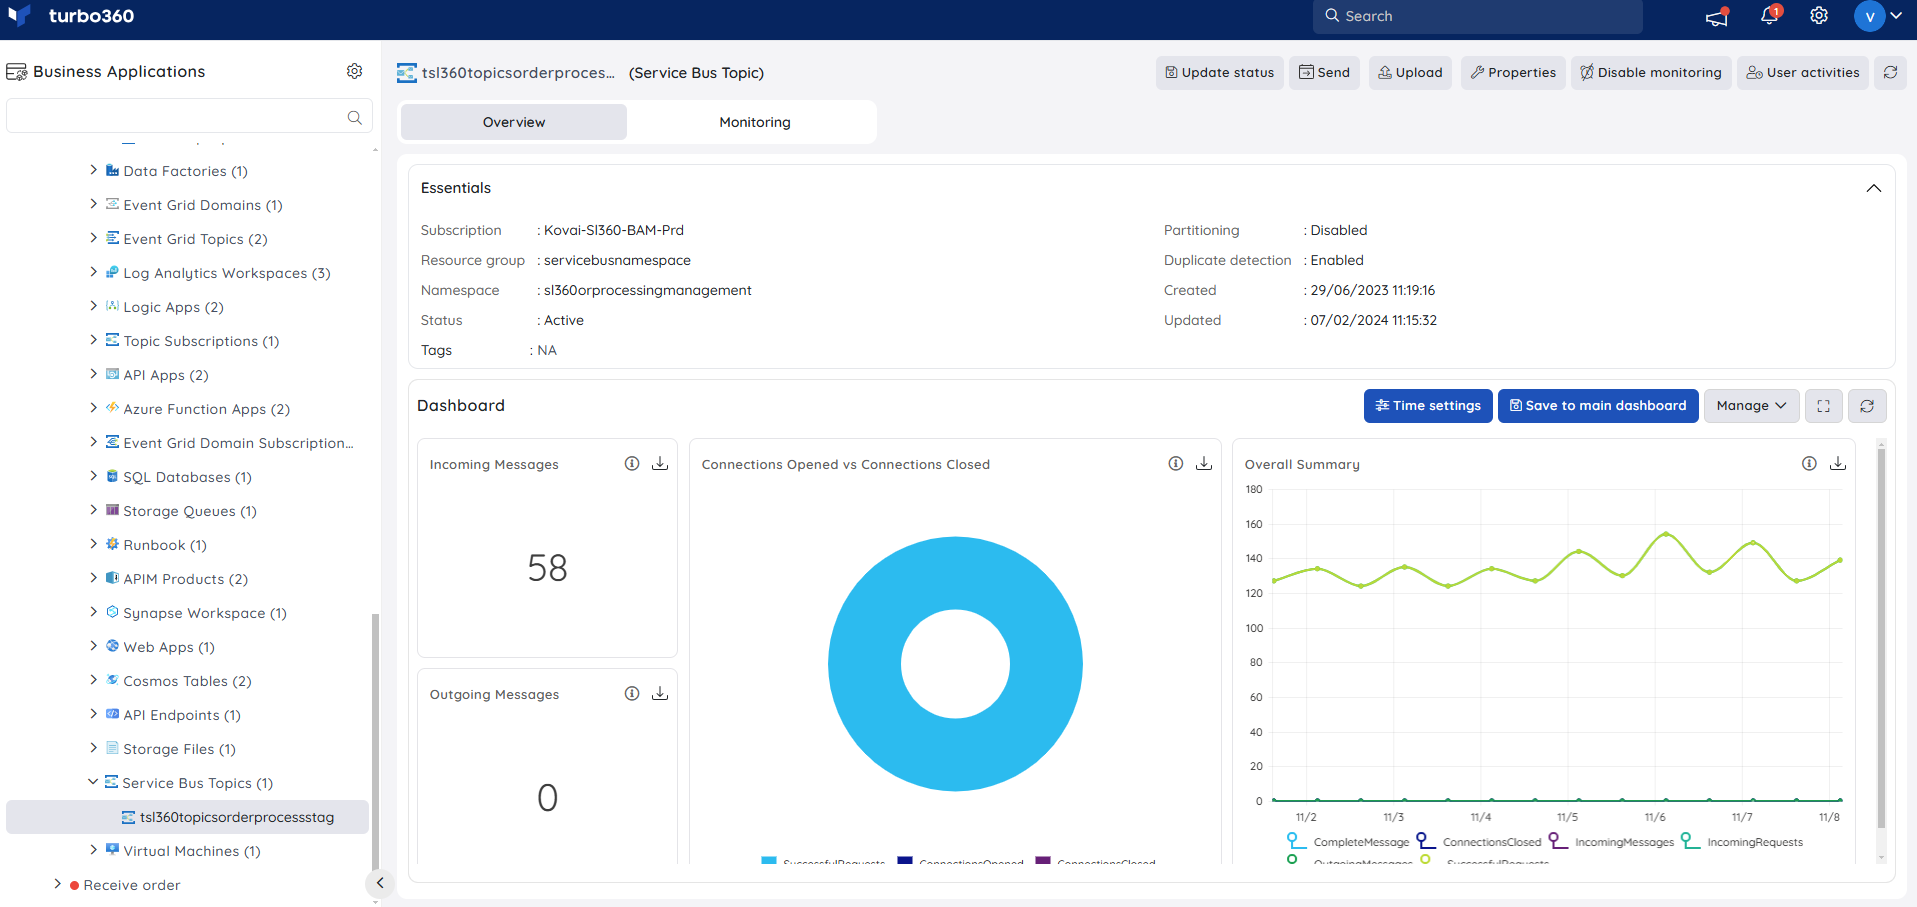This screenshot has height=907, width=1917.
Task: Toggle IncomingRequests legend in Overall Summary
Action: click(x=1742, y=842)
